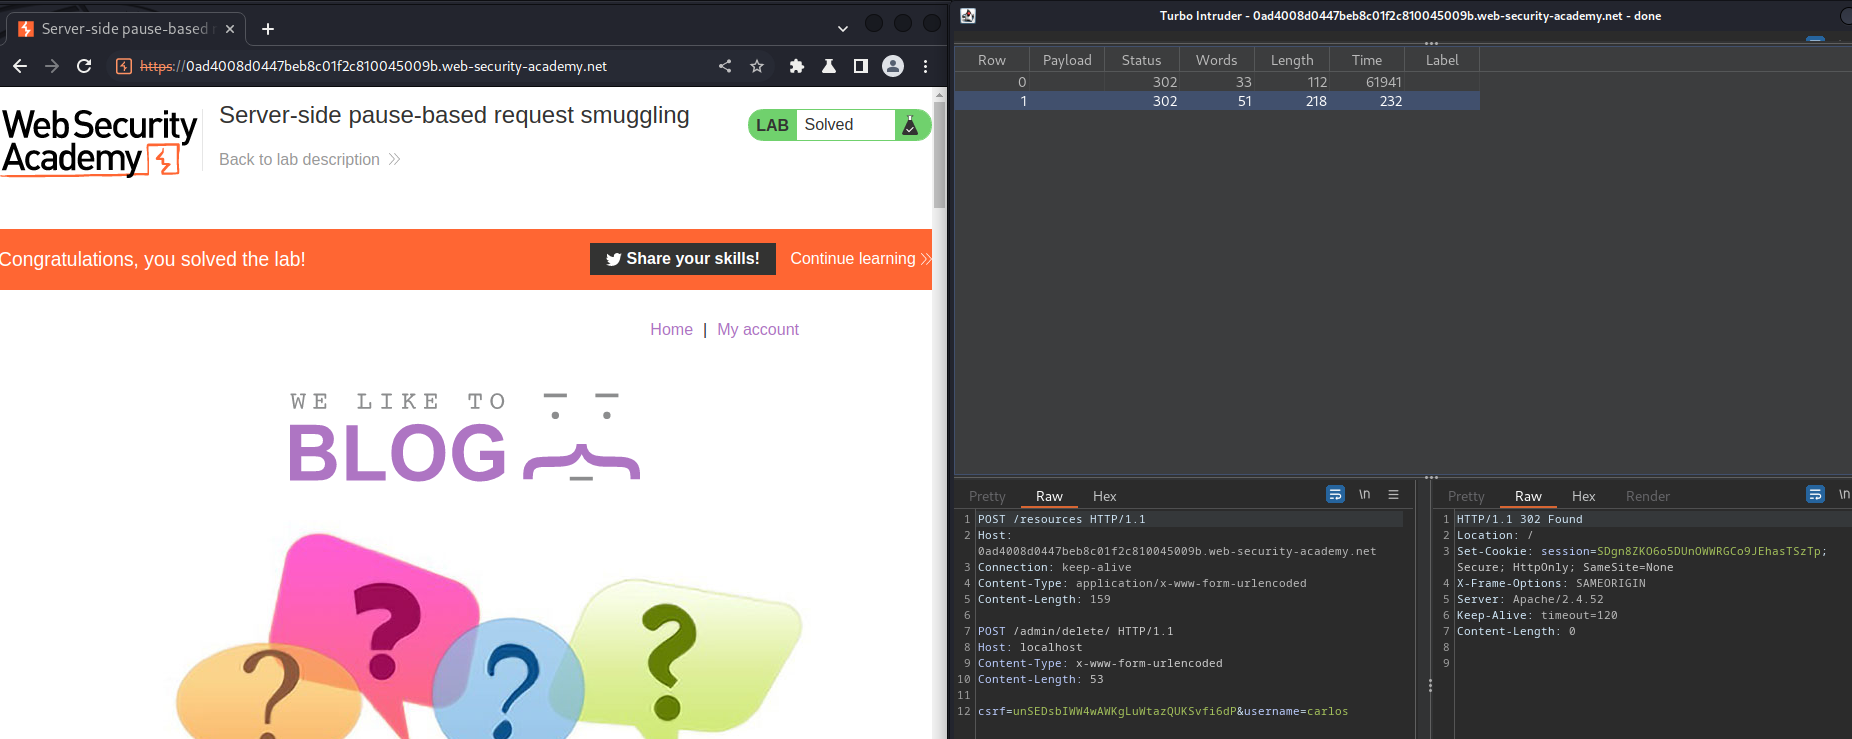Open the browser profile avatar

(893, 66)
